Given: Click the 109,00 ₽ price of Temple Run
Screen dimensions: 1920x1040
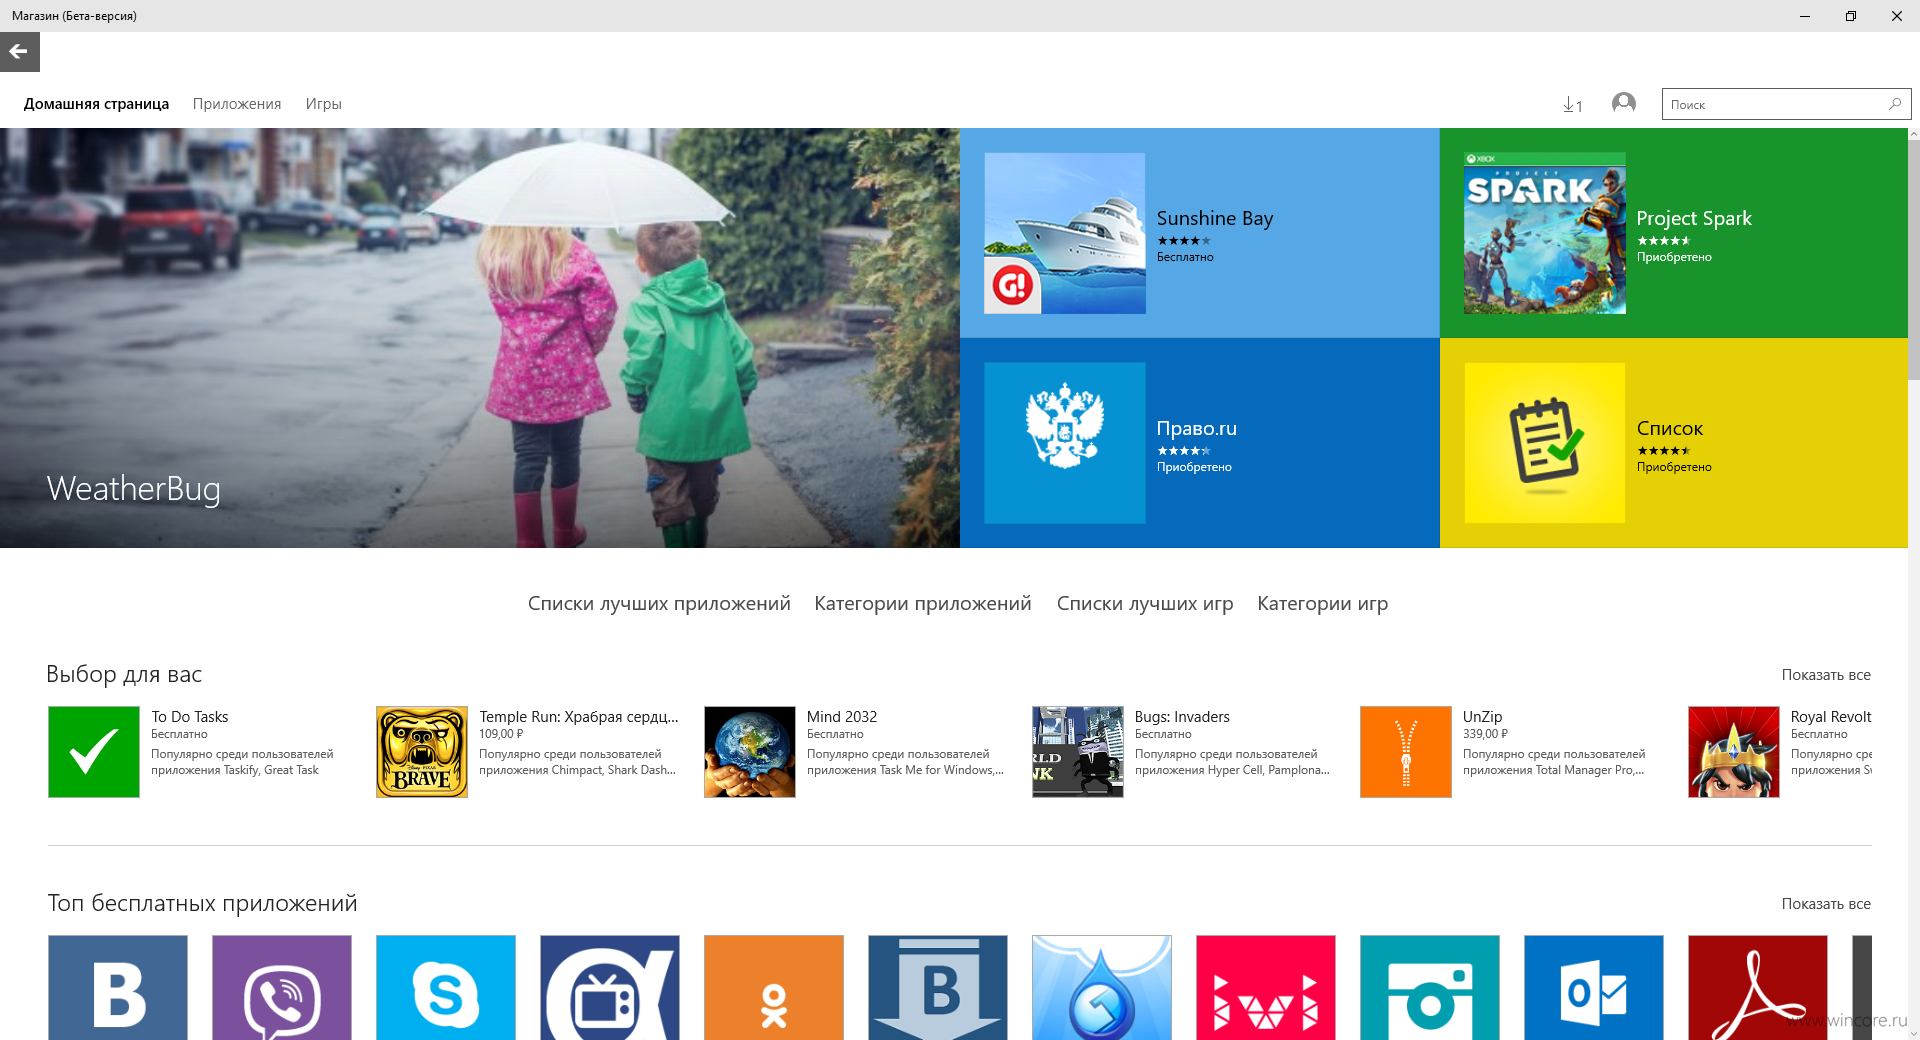Looking at the screenshot, I should pyautogui.click(x=501, y=734).
